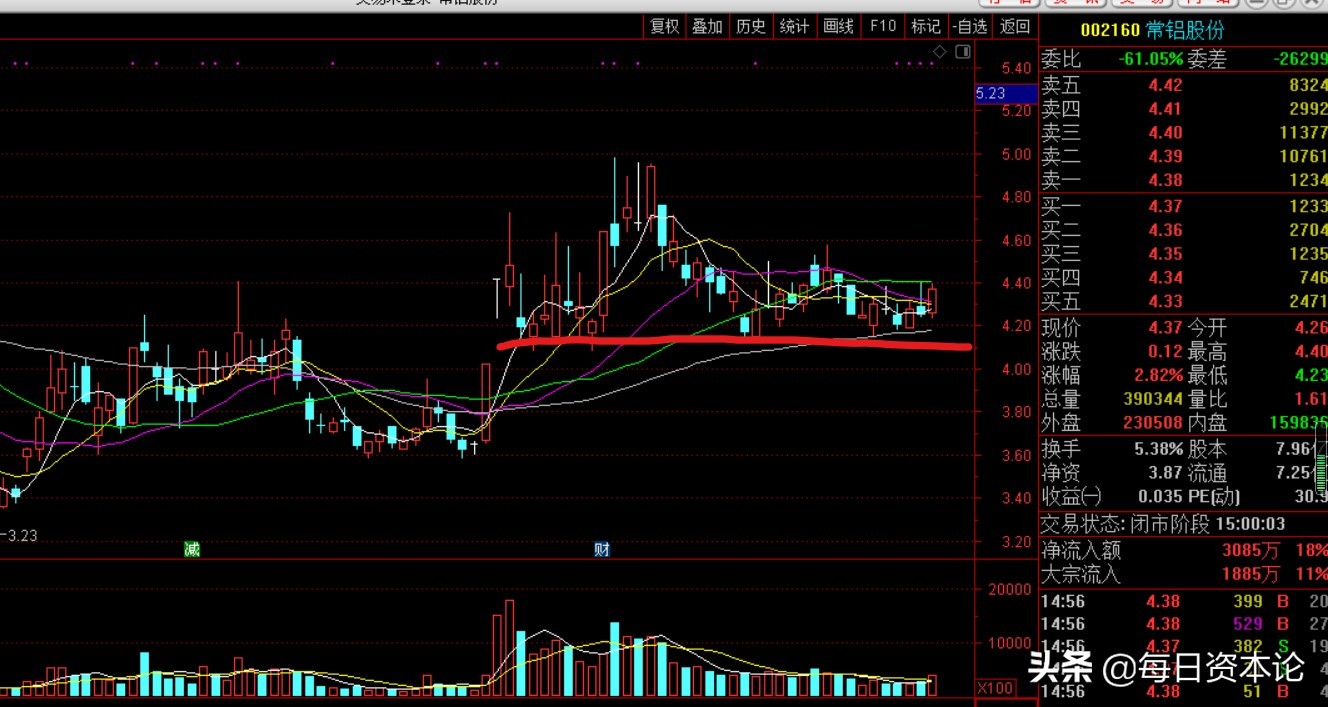
Task: Select the 买二 bid row at 4.36
Action: tap(1184, 230)
